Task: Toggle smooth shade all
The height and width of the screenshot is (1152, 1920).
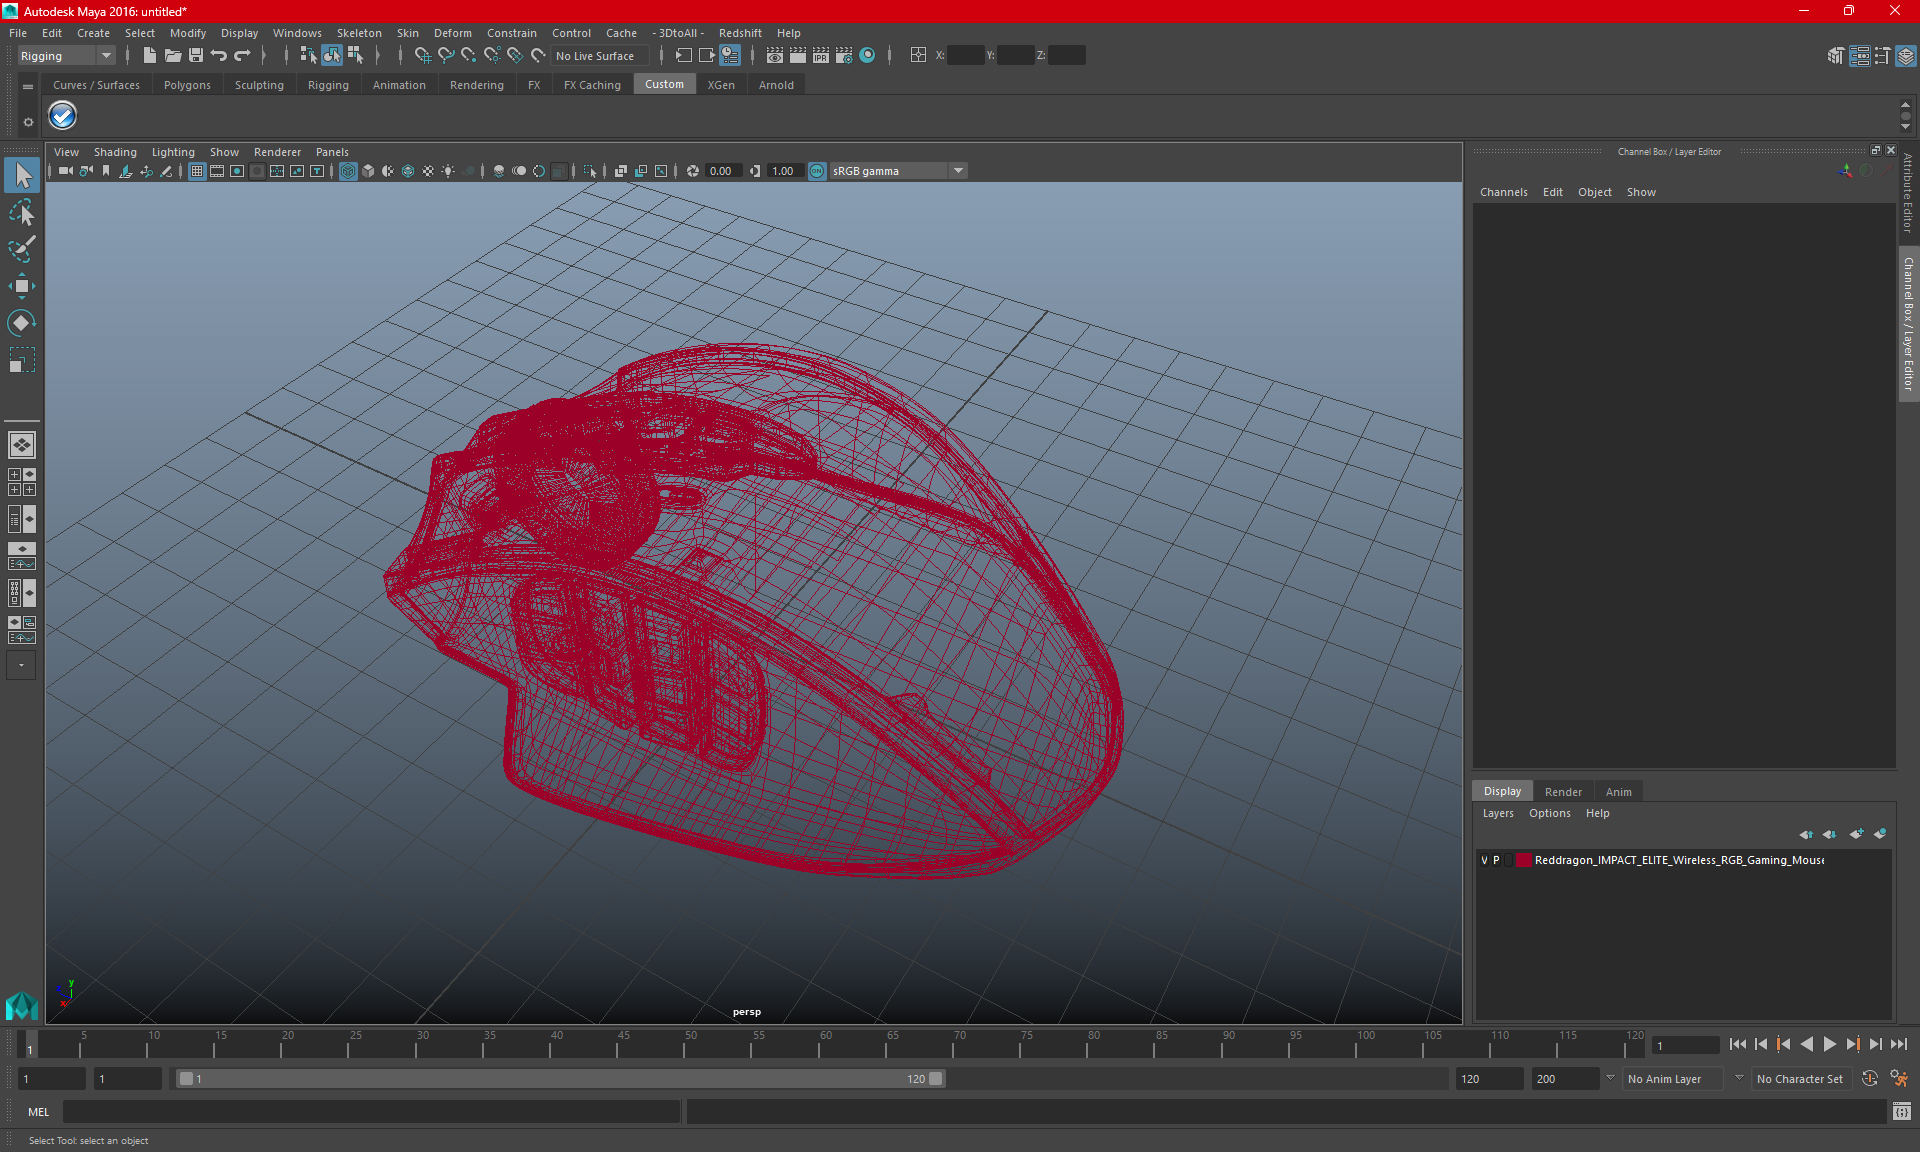Action: coord(368,171)
